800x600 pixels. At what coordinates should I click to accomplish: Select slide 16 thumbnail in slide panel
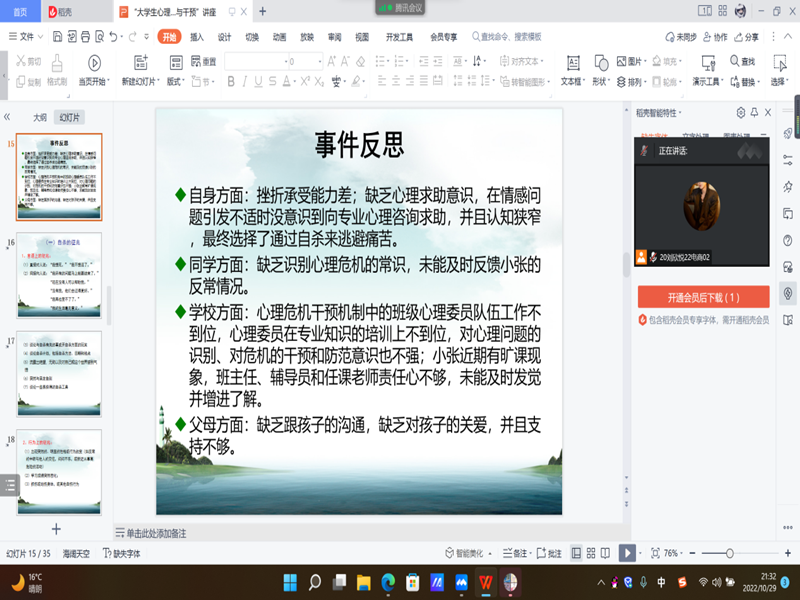[60, 275]
